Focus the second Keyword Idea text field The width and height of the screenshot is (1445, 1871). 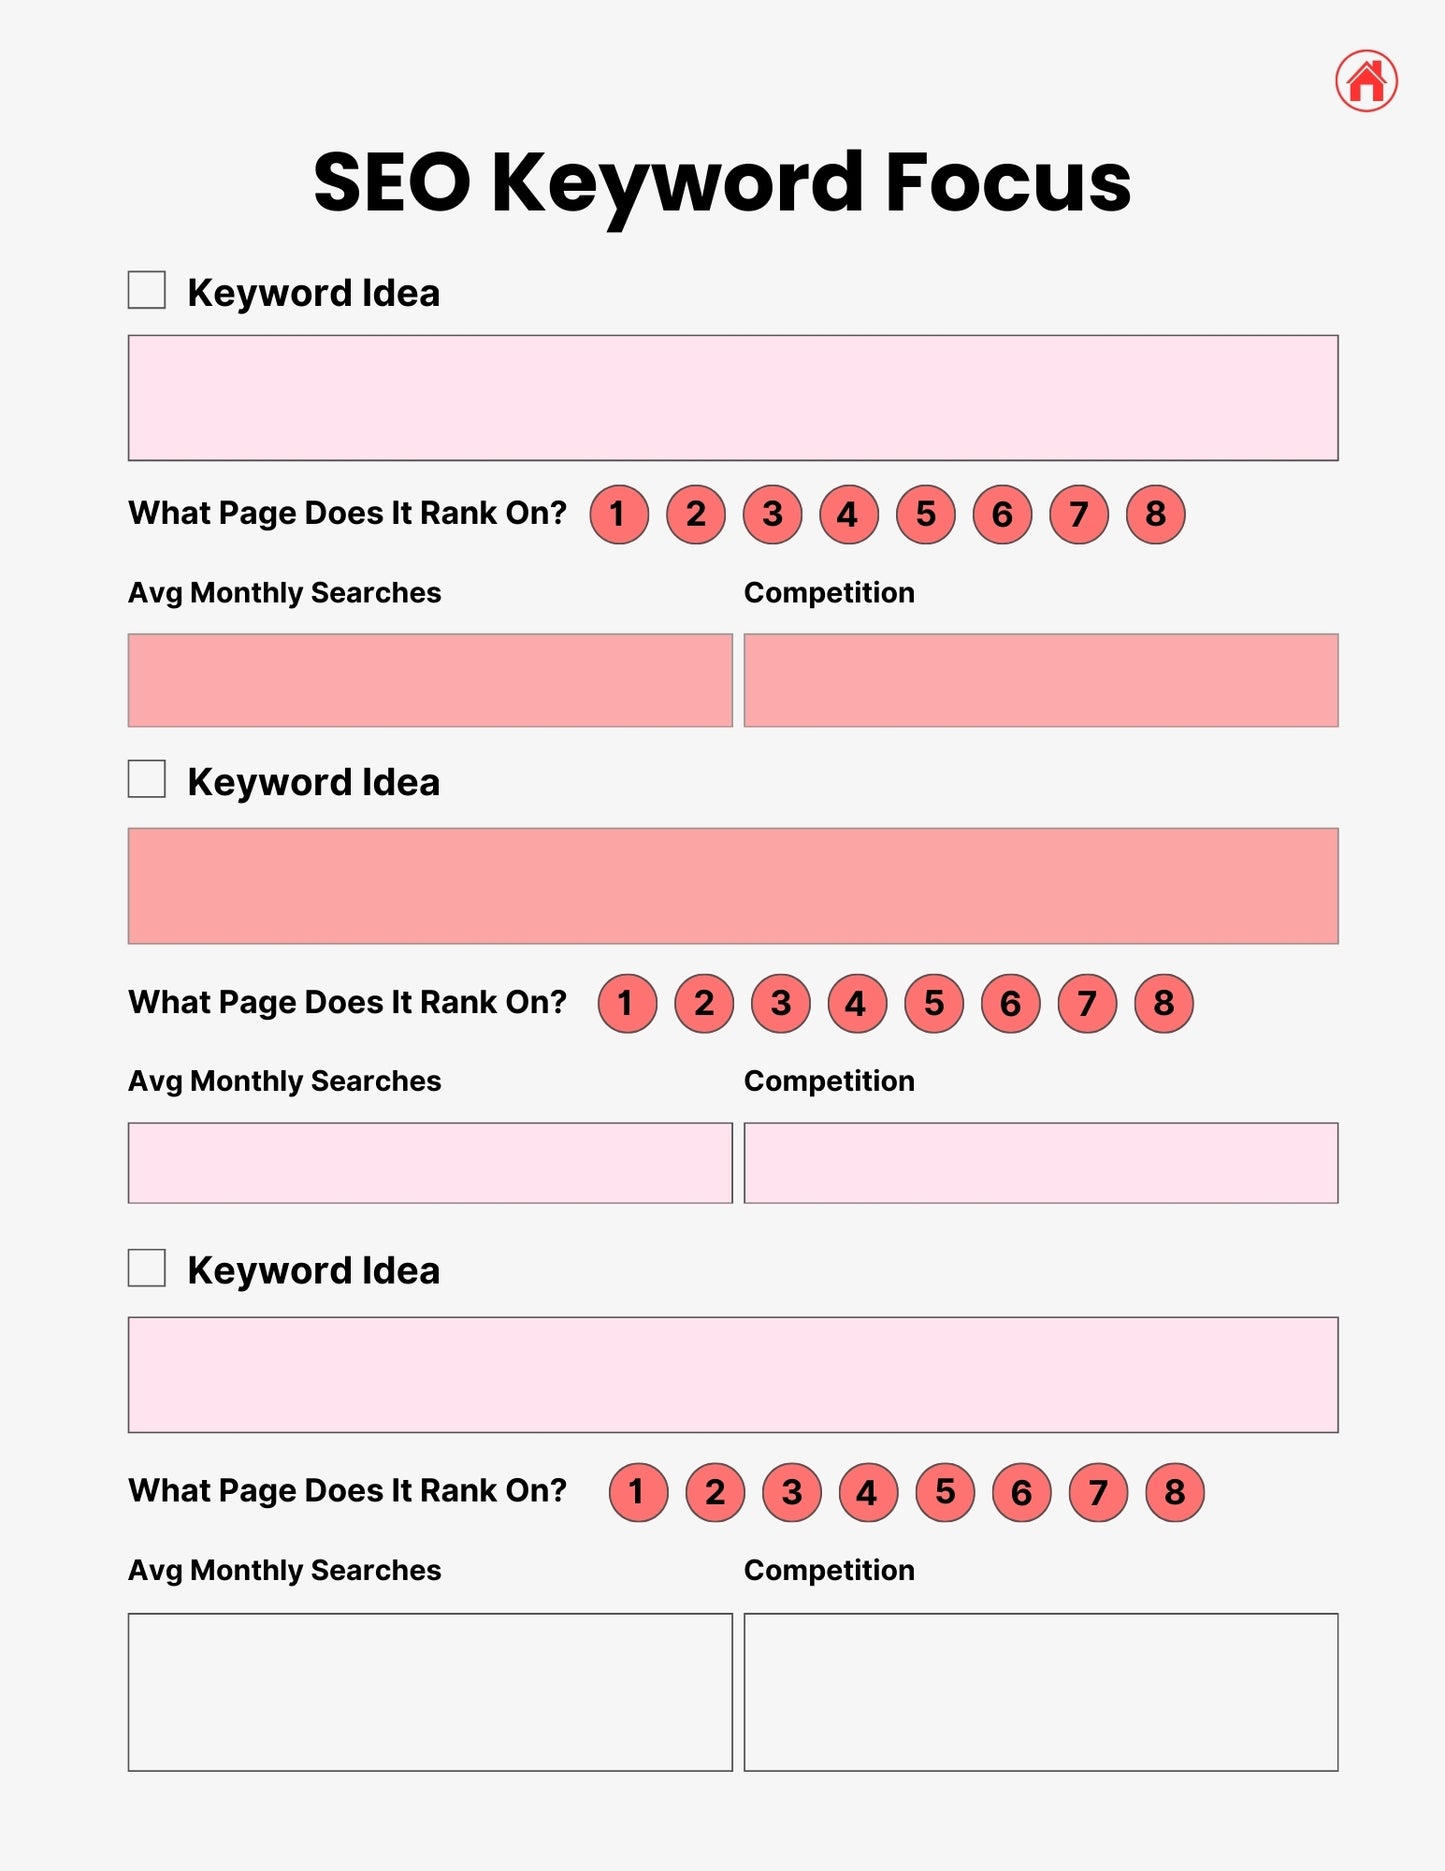point(733,886)
